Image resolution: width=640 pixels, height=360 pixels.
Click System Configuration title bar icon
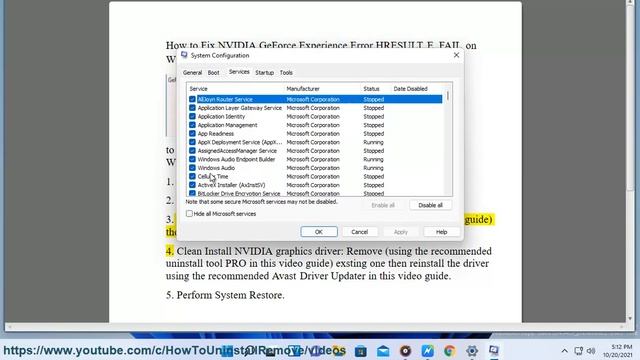coord(184,55)
